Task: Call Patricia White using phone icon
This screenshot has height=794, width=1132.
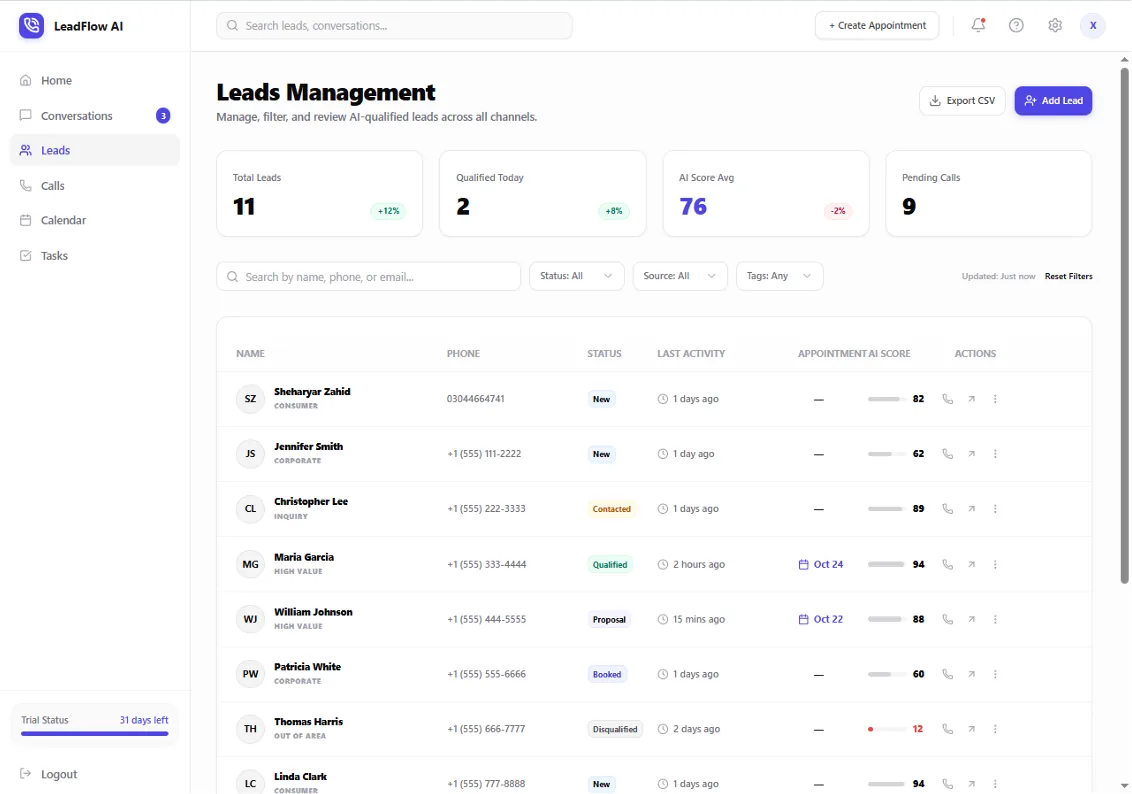Action: (x=948, y=674)
